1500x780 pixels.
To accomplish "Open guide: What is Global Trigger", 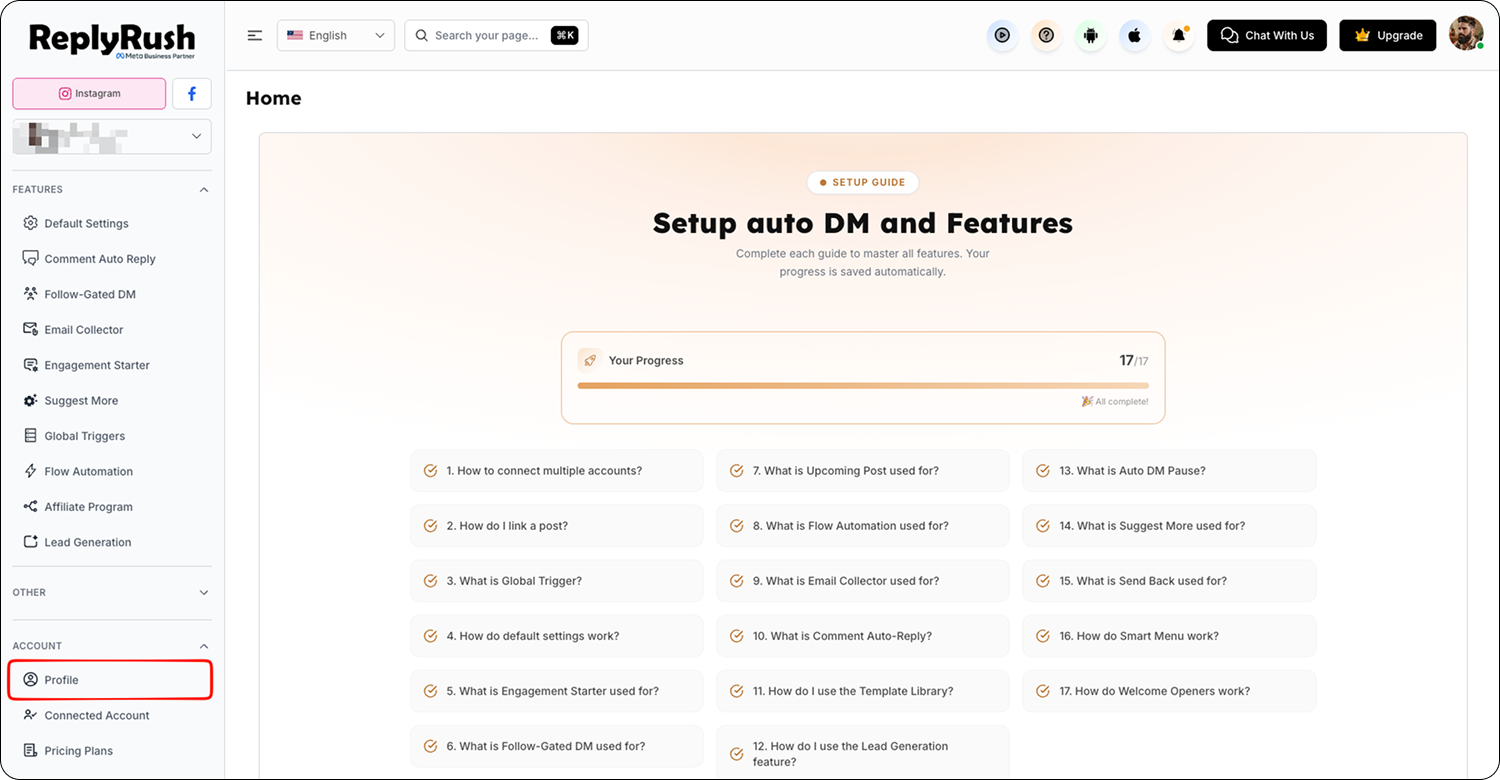I will [x=556, y=581].
